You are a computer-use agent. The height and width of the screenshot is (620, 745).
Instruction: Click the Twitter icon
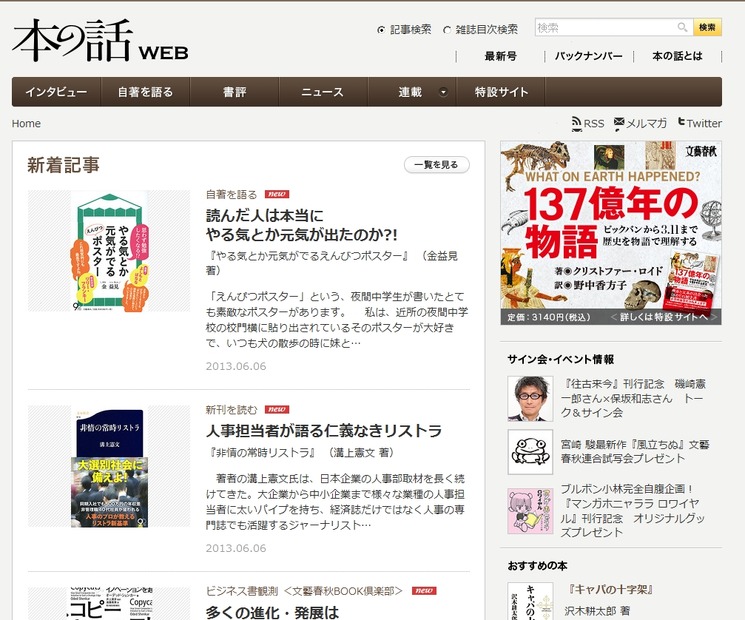point(681,123)
